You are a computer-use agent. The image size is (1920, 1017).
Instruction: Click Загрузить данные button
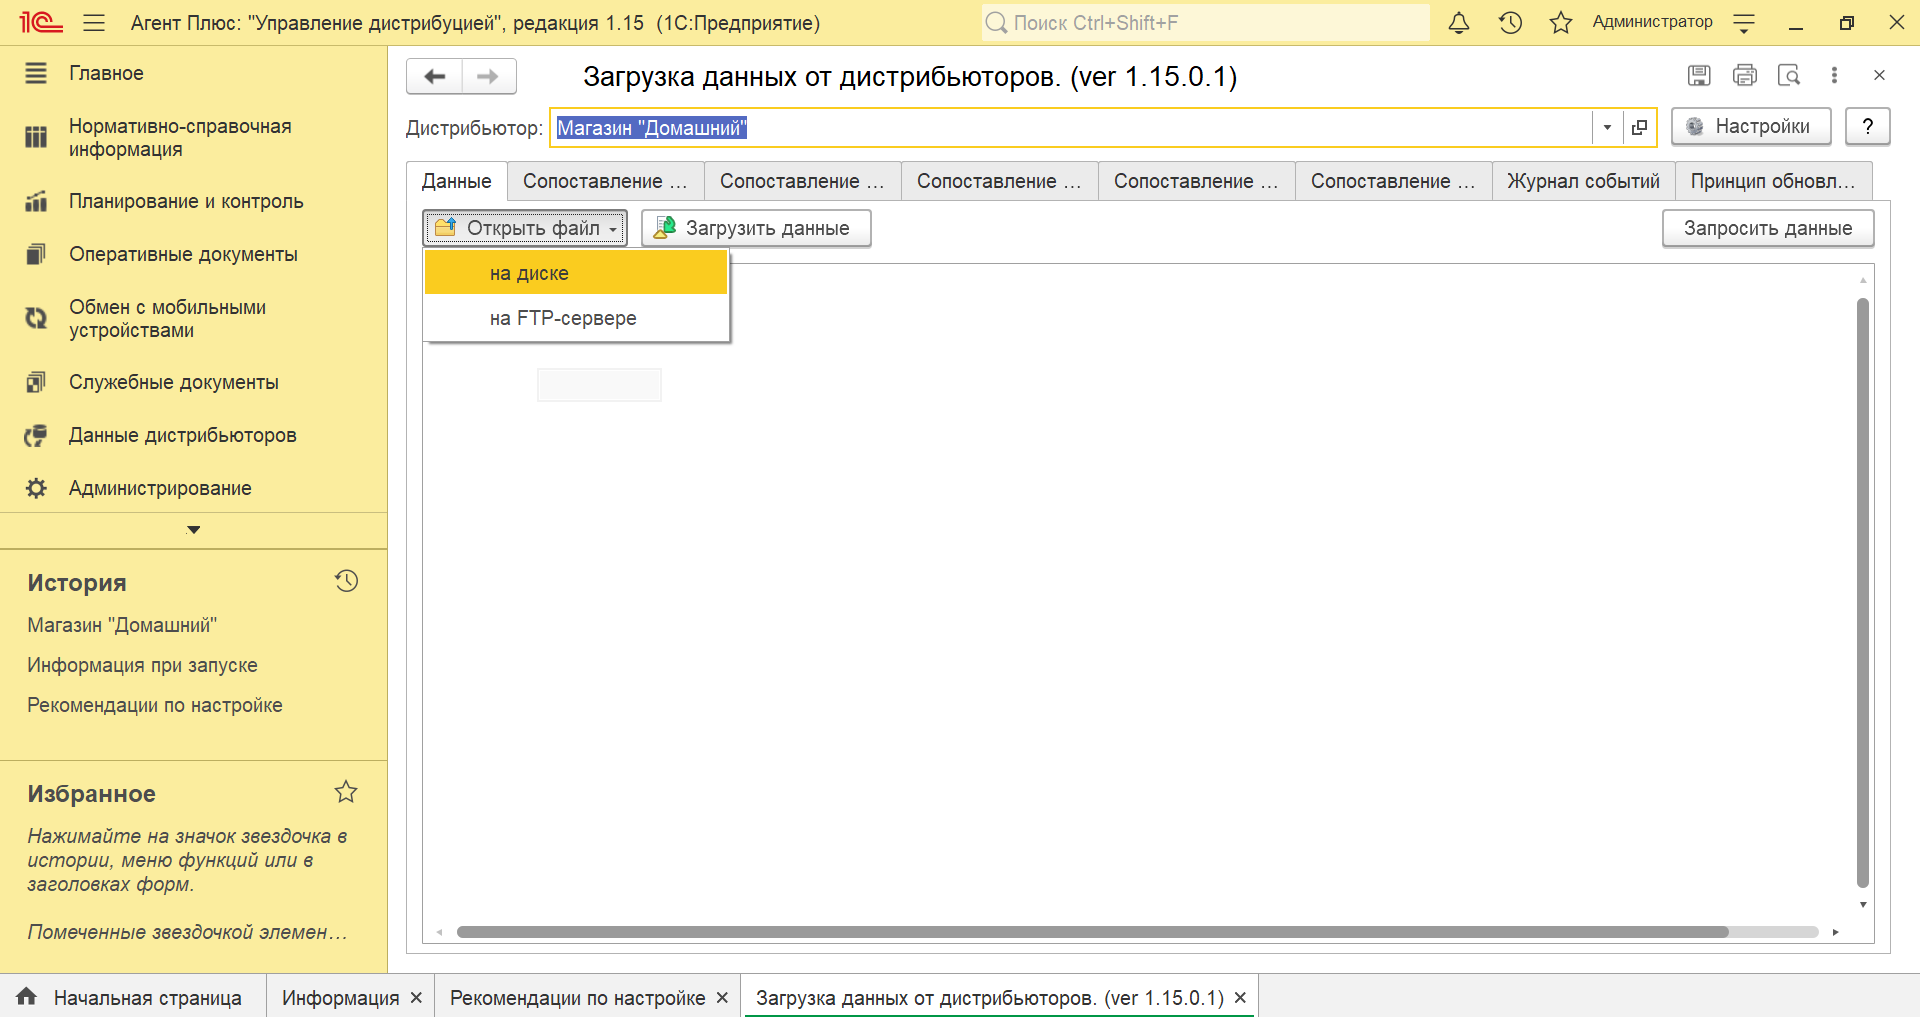(x=756, y=228)
